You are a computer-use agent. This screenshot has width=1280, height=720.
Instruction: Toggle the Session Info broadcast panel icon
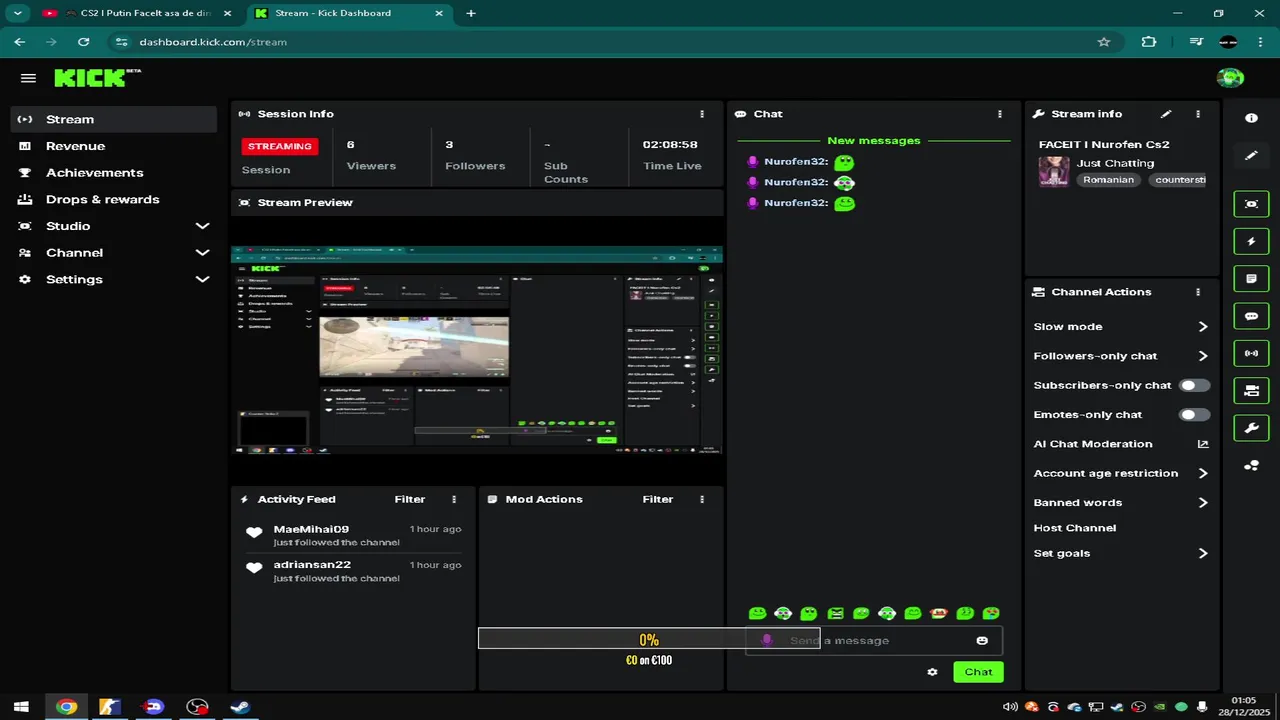pyautogui.click(x=1251, y=353)
